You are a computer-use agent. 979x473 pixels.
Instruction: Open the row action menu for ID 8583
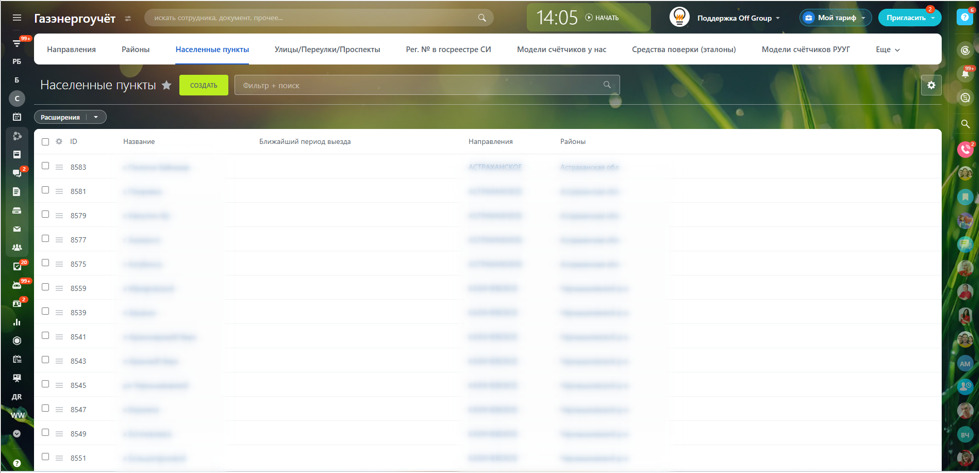(x=59, y=167)
